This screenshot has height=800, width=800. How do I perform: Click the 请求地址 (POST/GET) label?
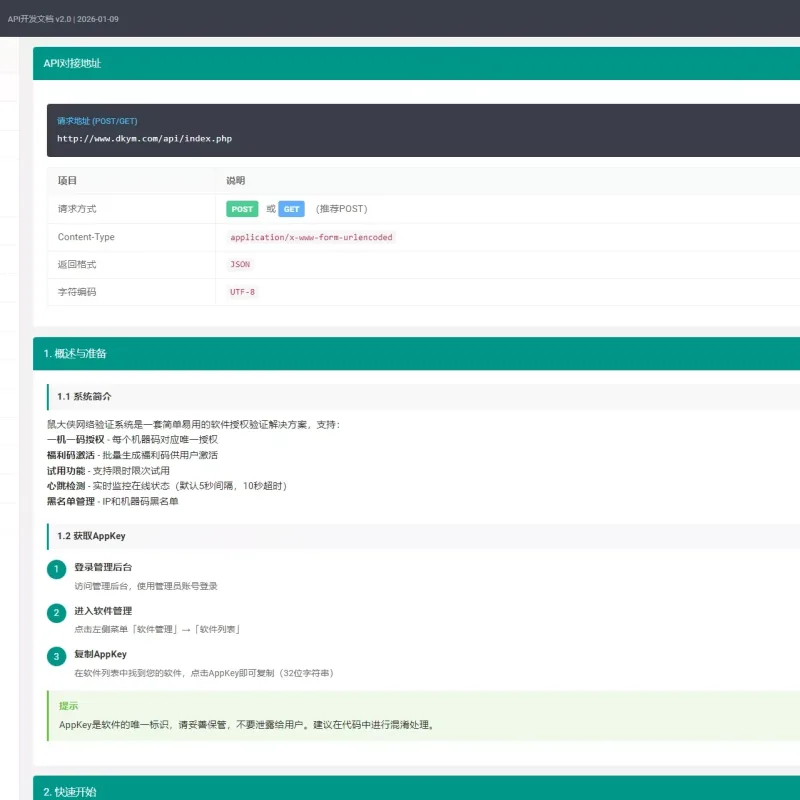click(x=97, y=121)
